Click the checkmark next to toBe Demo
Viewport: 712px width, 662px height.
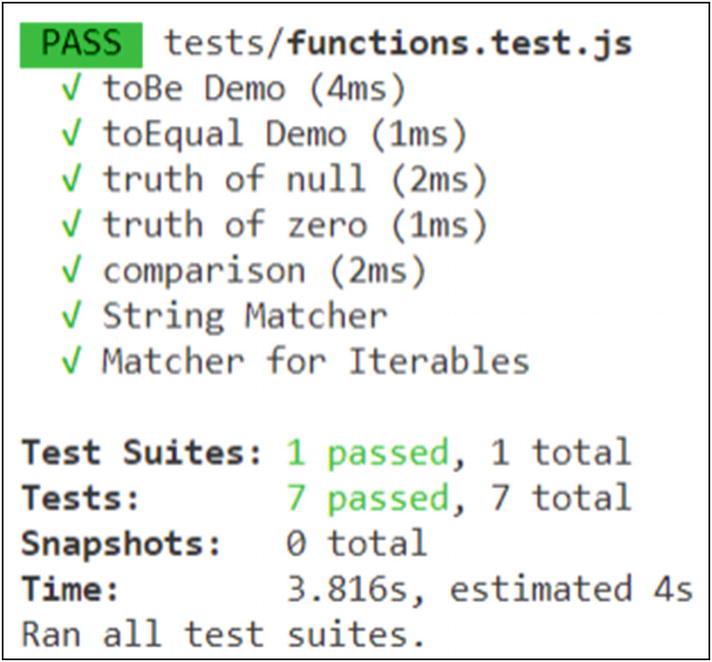pyautogui.click(x=70, y=89)
